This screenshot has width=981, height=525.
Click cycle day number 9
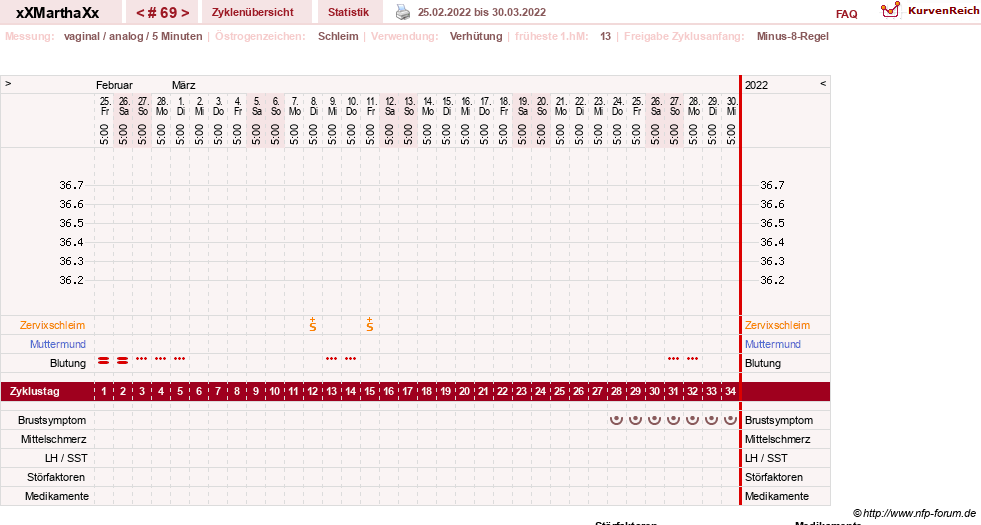(x=256, y=391)
